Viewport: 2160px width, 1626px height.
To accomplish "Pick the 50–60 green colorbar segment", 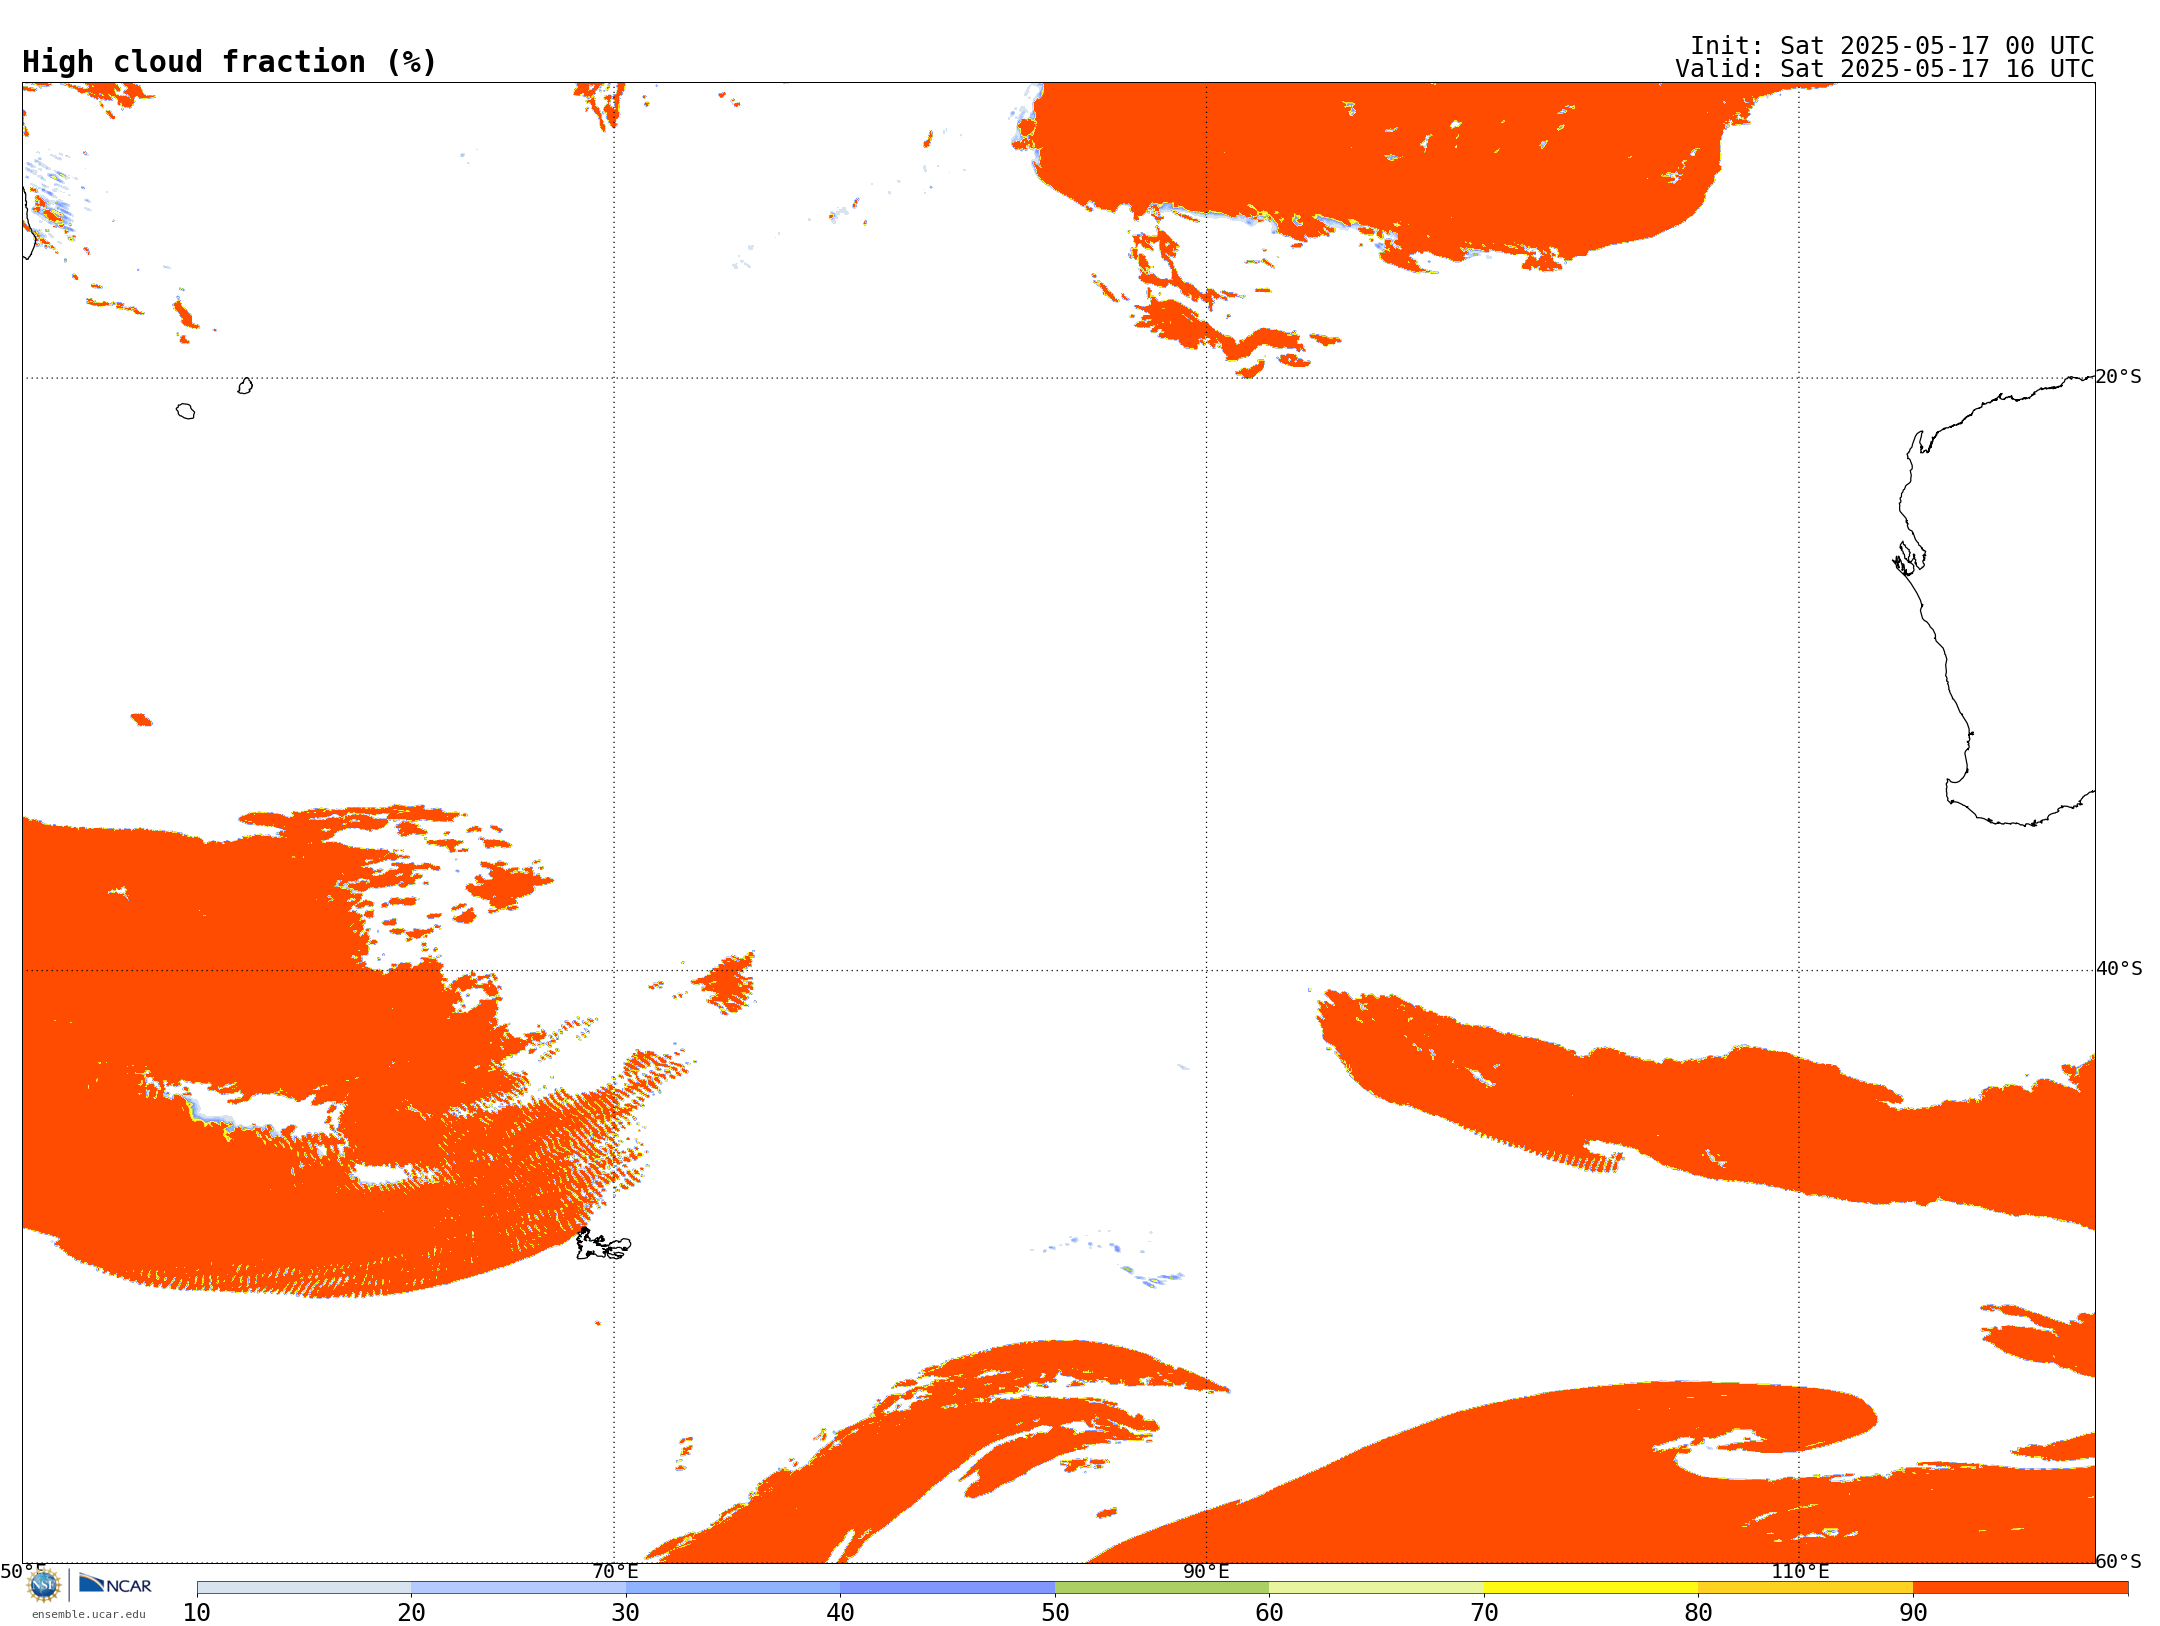I will point(1162,1588).
